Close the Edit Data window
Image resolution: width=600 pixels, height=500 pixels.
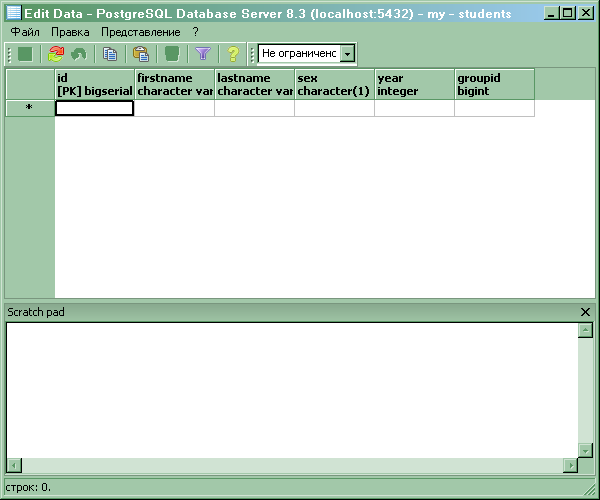(586, 13)
